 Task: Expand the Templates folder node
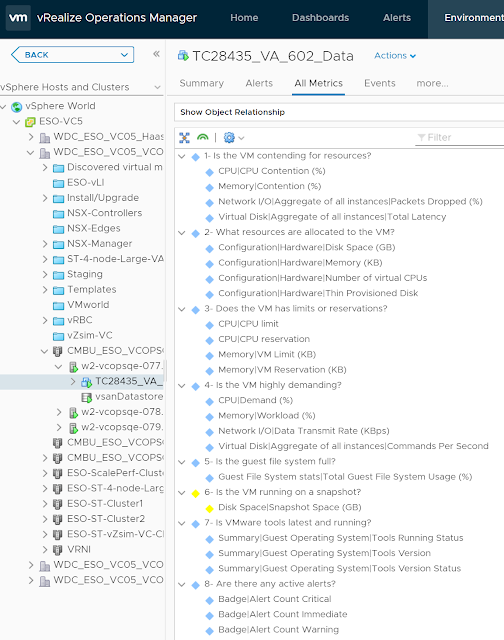pos(45,290)
